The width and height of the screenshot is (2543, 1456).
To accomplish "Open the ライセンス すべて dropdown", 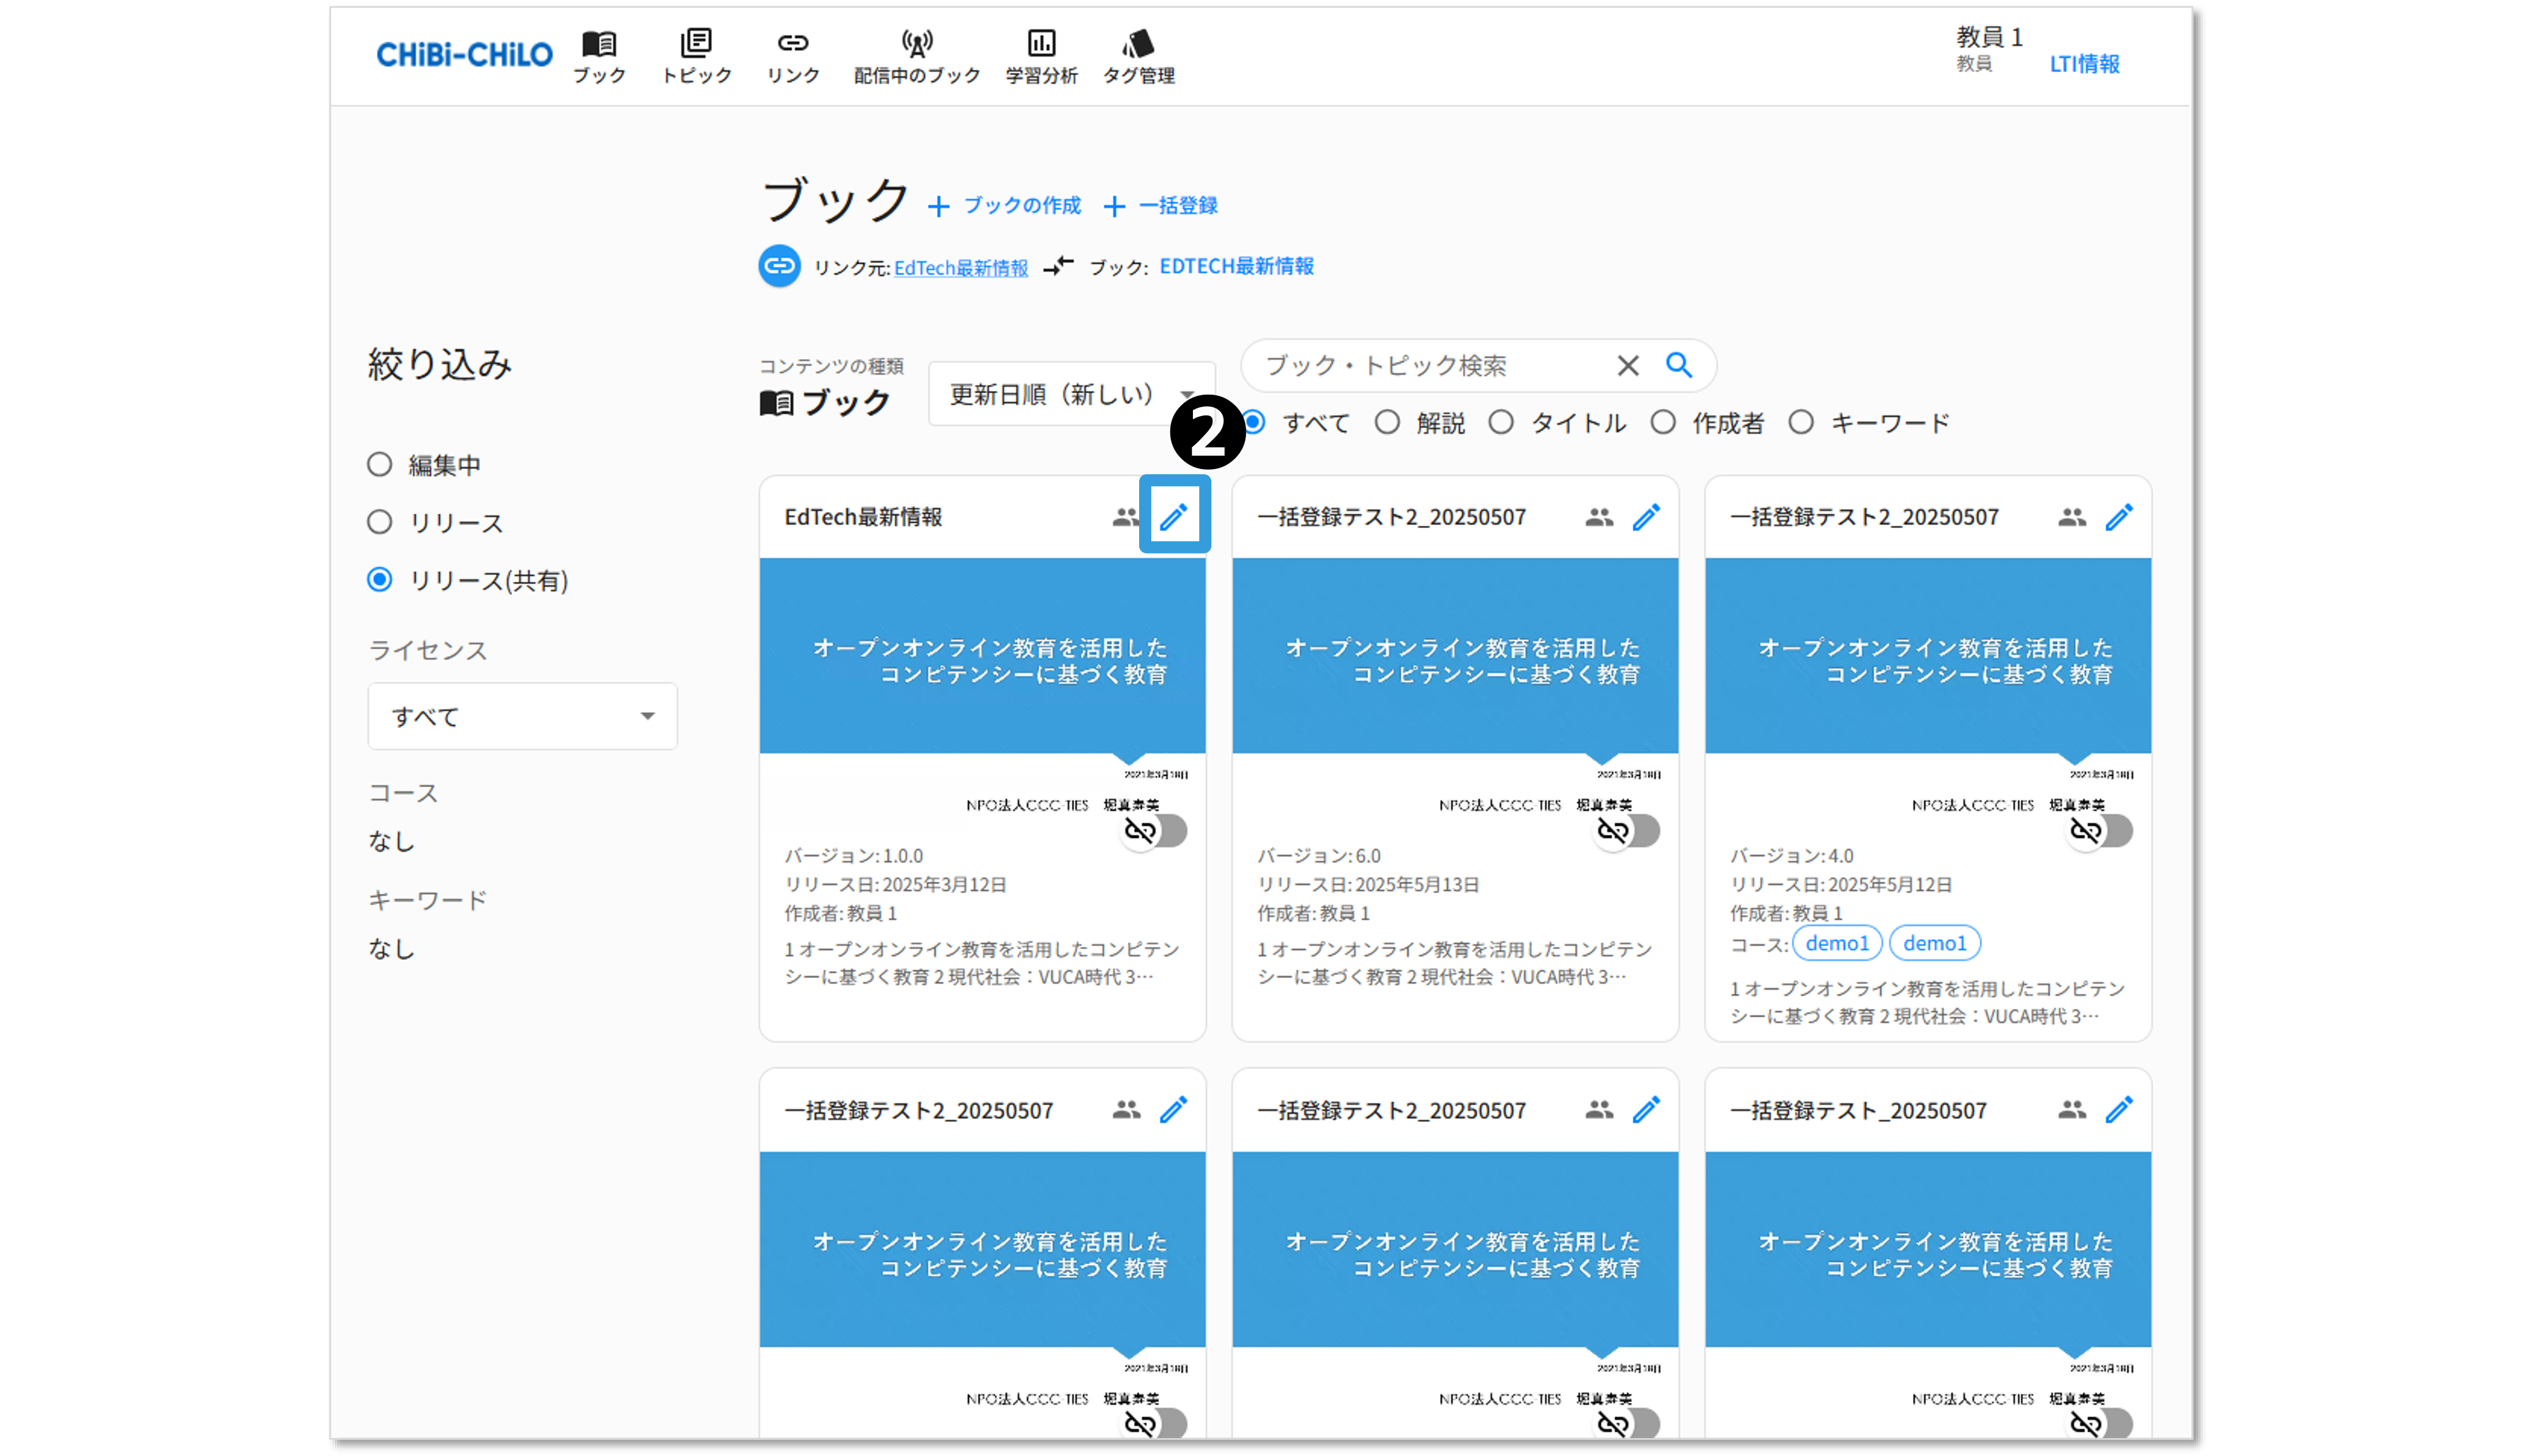I will pos(522,716).
